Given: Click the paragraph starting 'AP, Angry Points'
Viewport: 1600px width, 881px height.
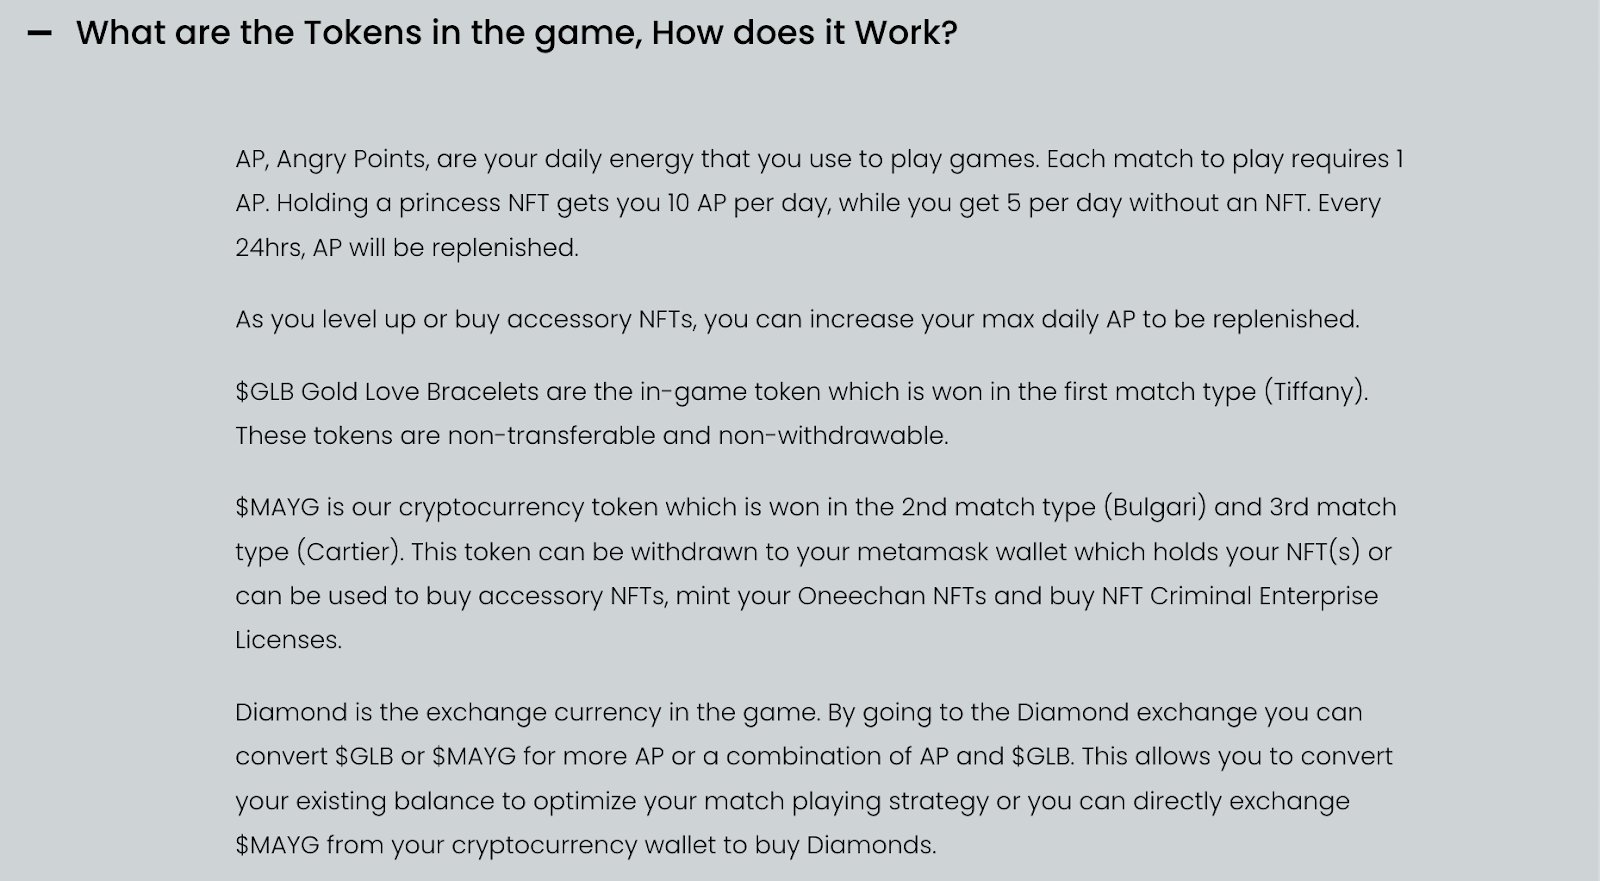Looking at the screenshot, I should pyautogui.click(x=819, y=203).
